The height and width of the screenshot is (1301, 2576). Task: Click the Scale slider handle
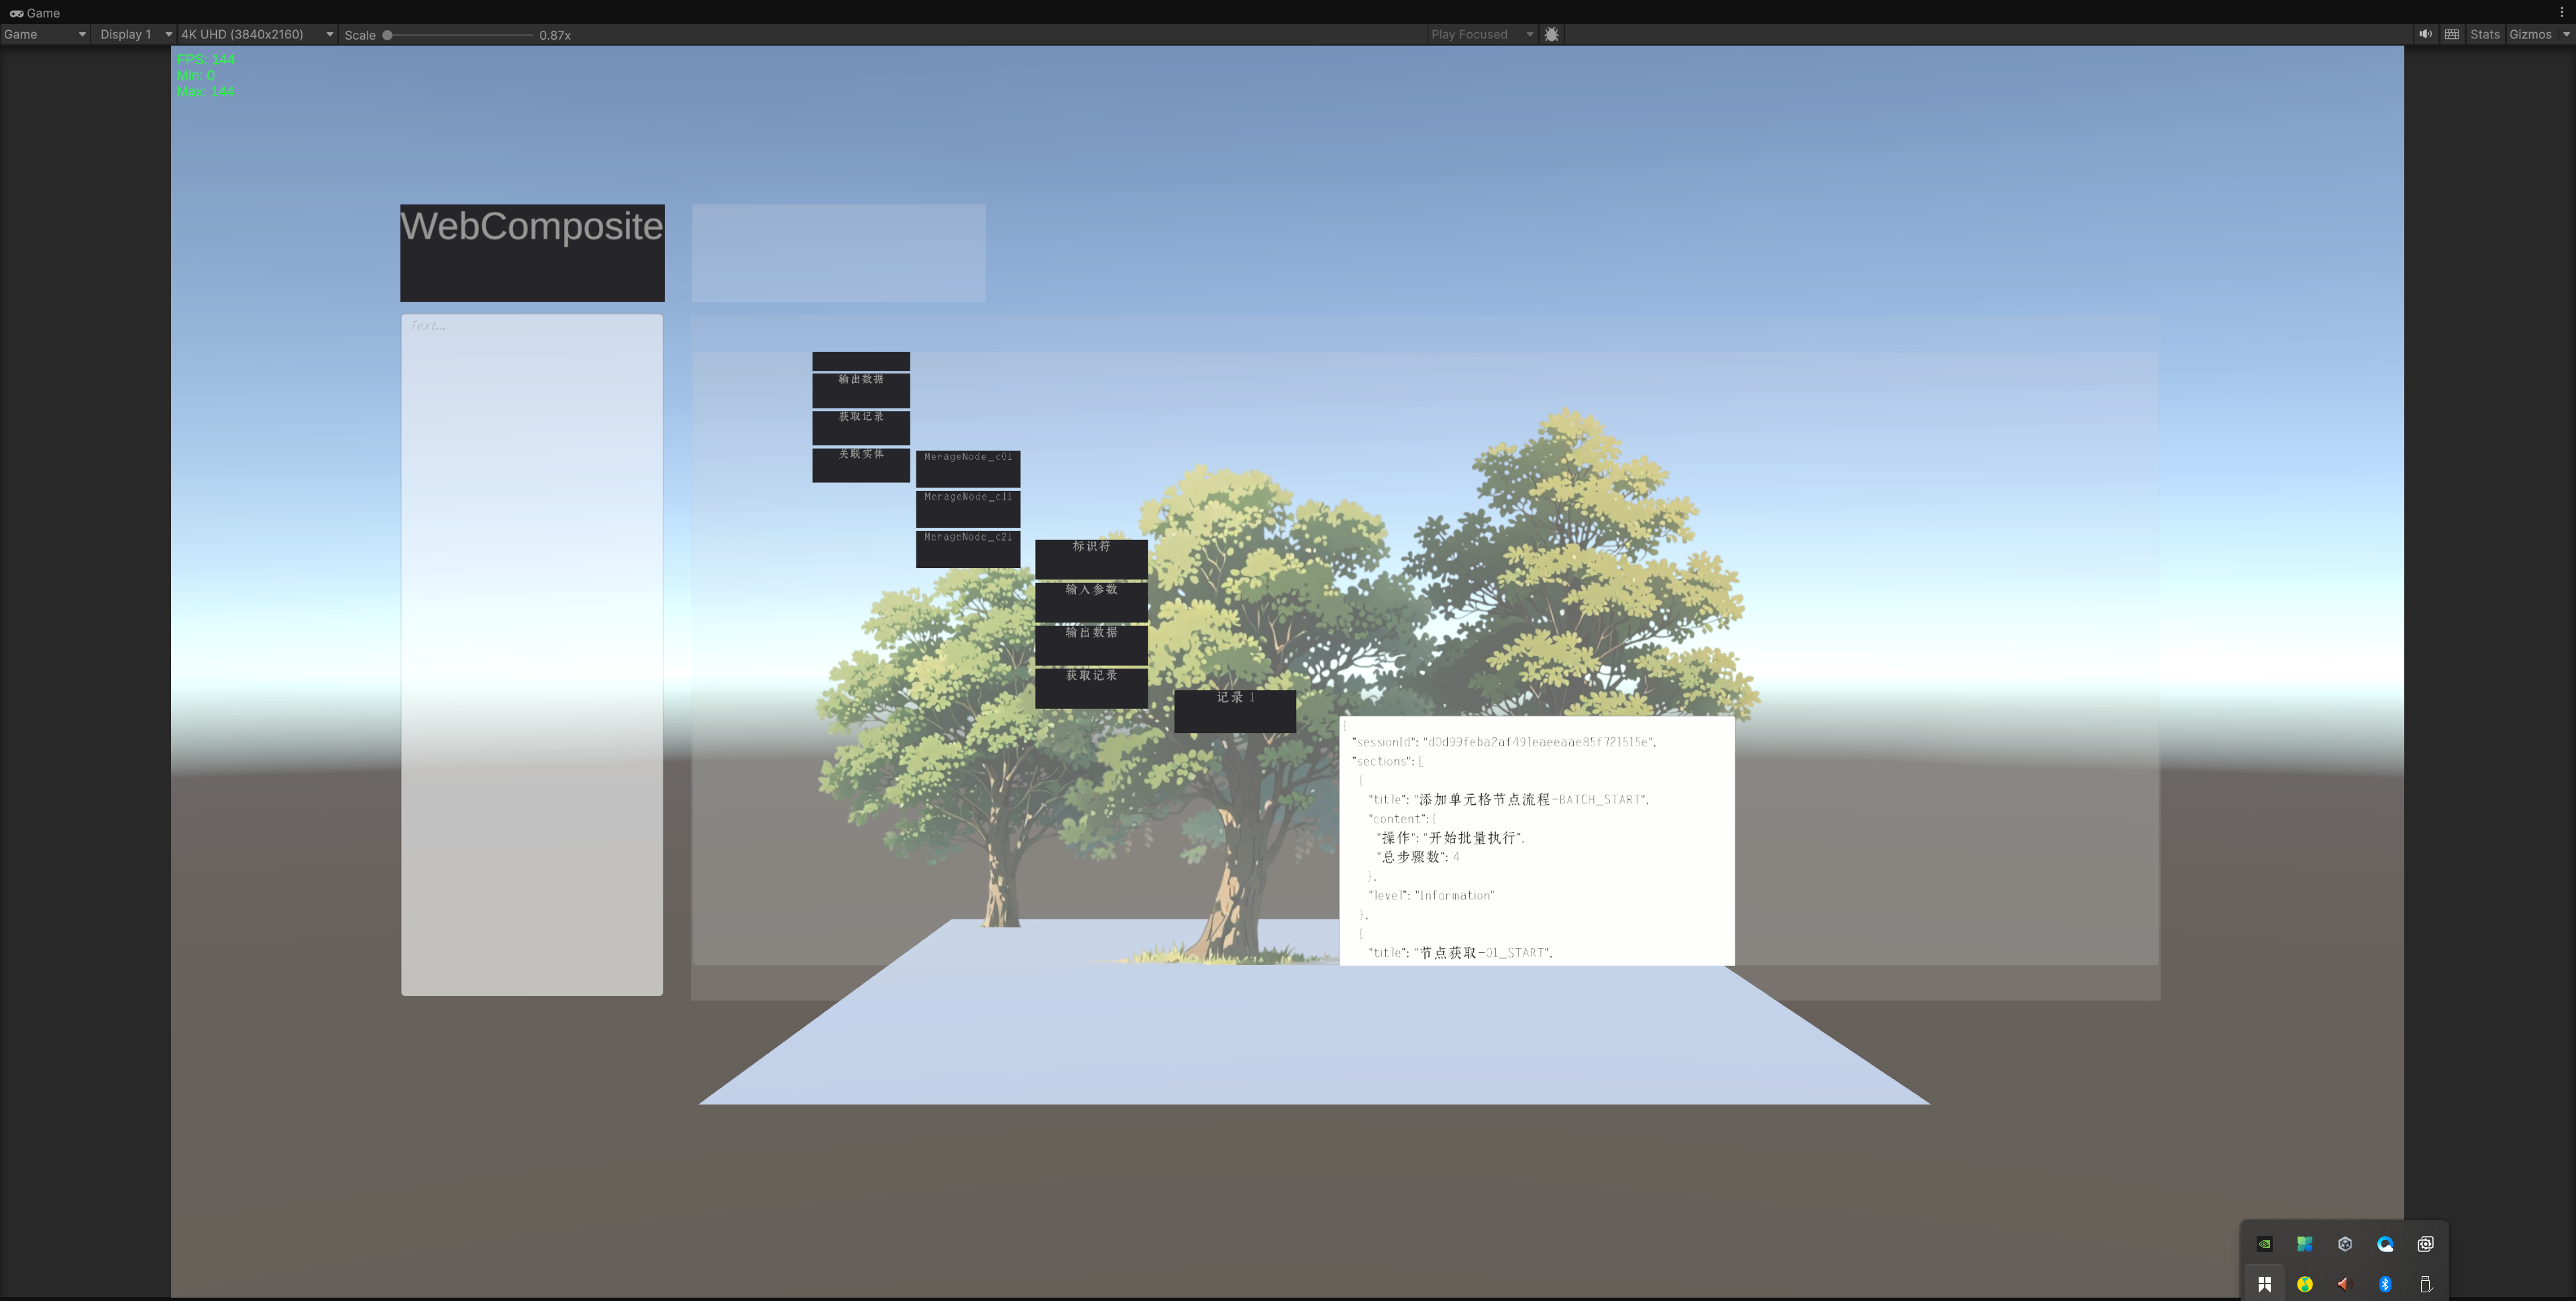click(387, 35)
